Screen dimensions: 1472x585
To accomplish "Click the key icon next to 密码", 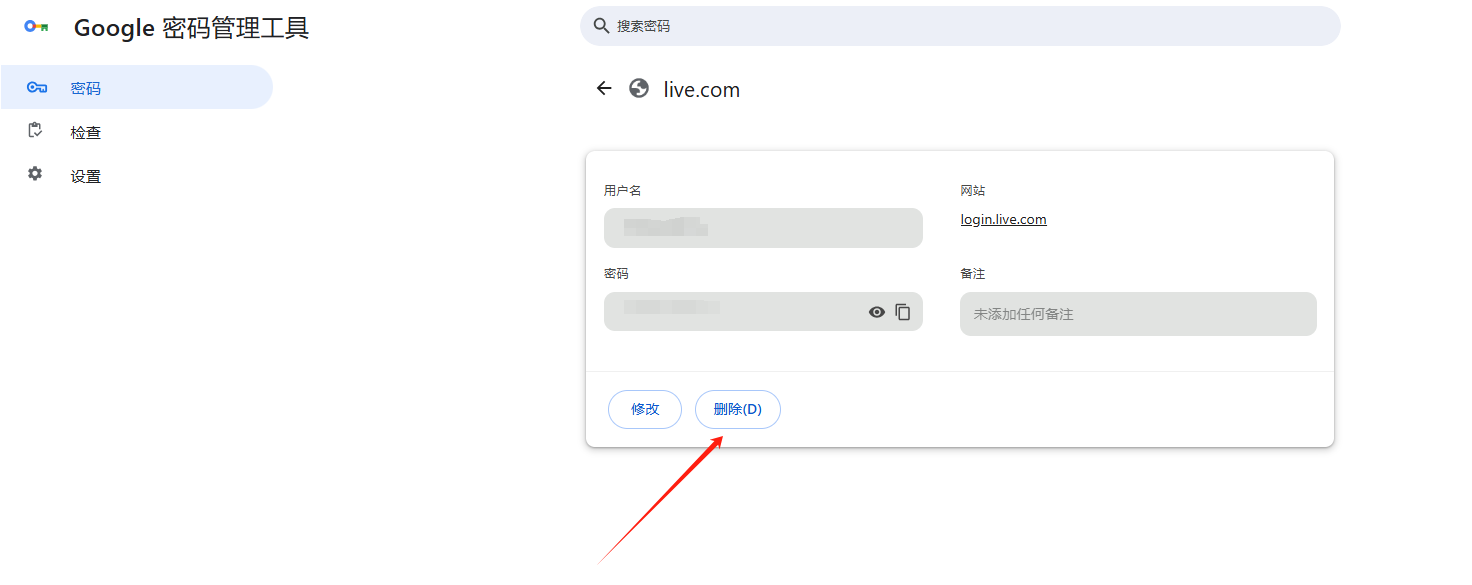I will click(x=37, y=88).
